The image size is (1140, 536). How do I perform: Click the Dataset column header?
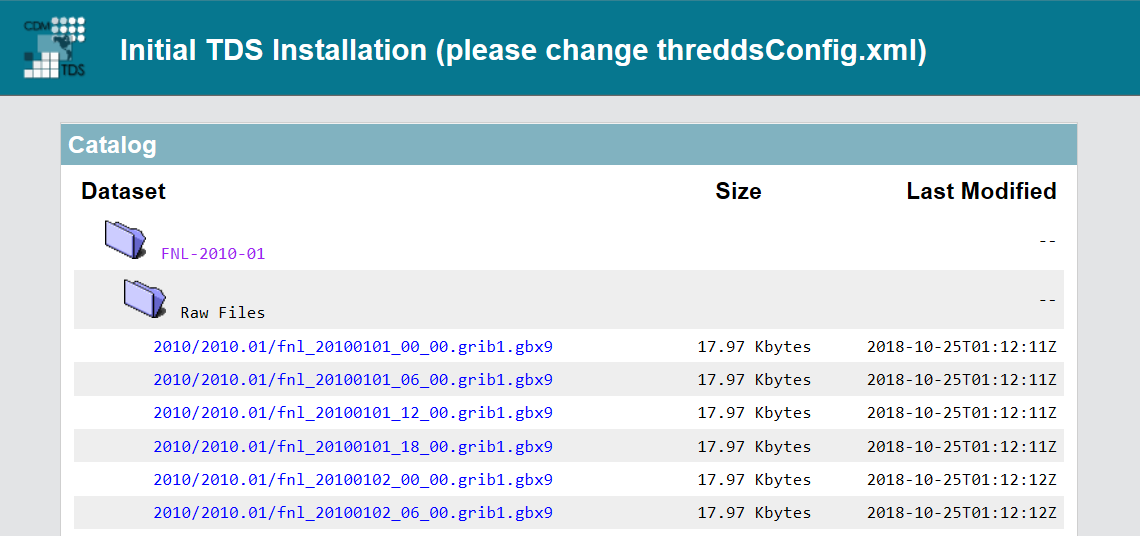click(x=124, y=191)
